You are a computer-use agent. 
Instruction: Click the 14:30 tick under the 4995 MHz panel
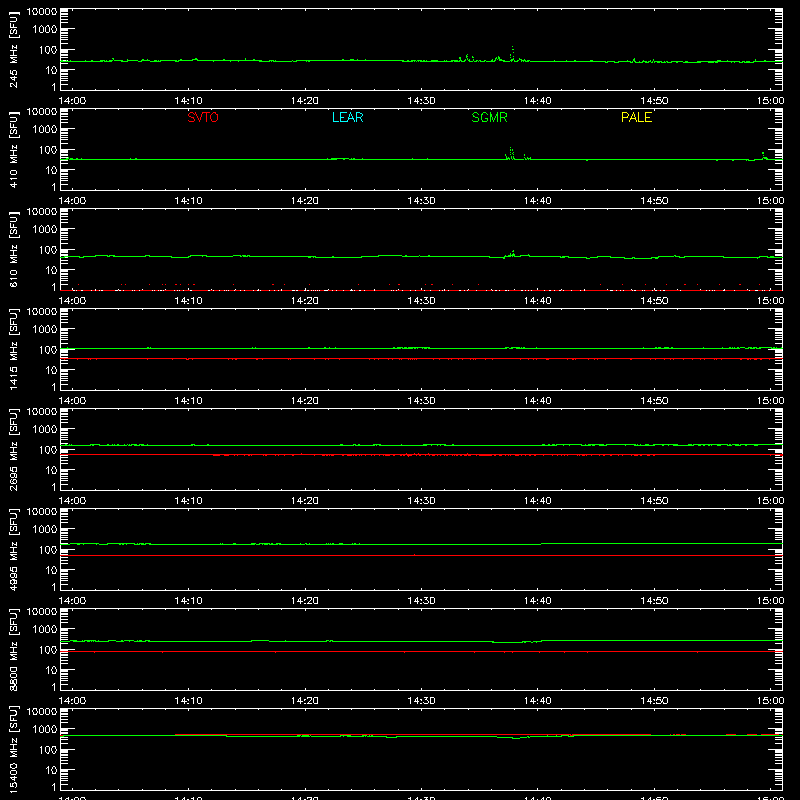(421, 601)
